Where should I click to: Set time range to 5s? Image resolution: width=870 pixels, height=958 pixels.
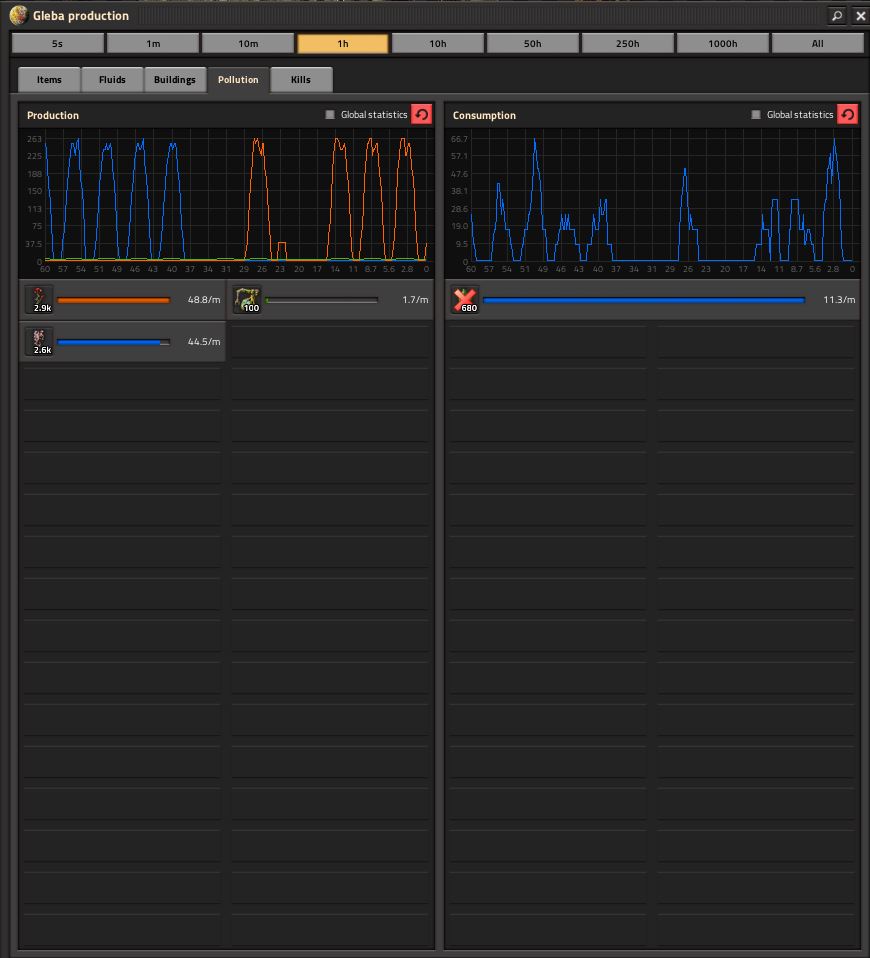click(58, 44)
